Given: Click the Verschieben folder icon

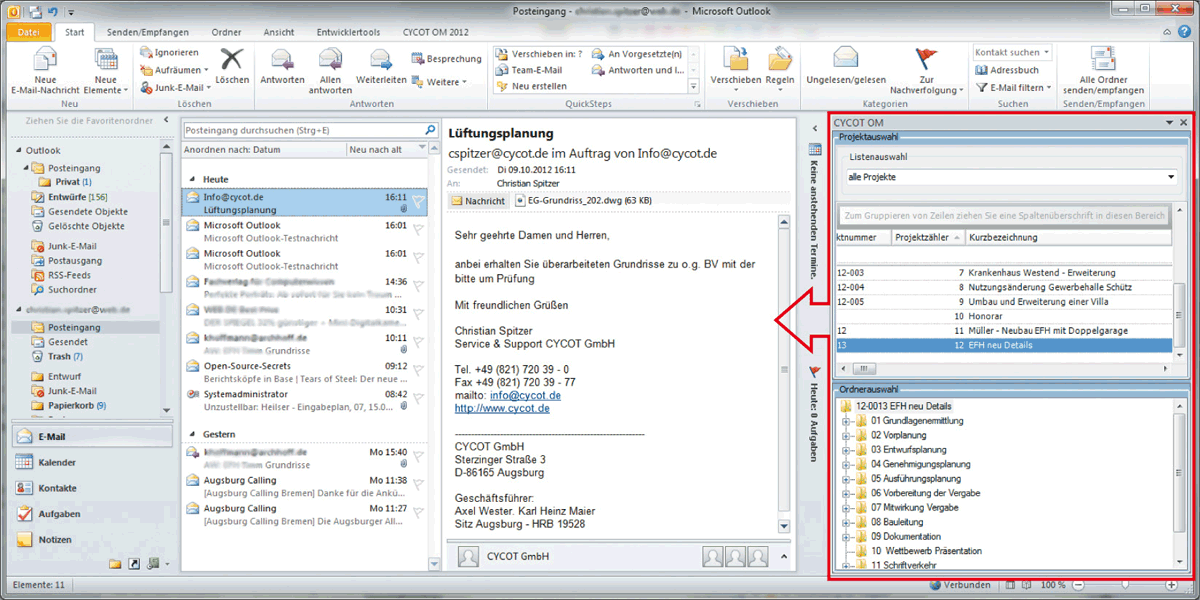Looking at the screenshot, I should click(736, 58).
